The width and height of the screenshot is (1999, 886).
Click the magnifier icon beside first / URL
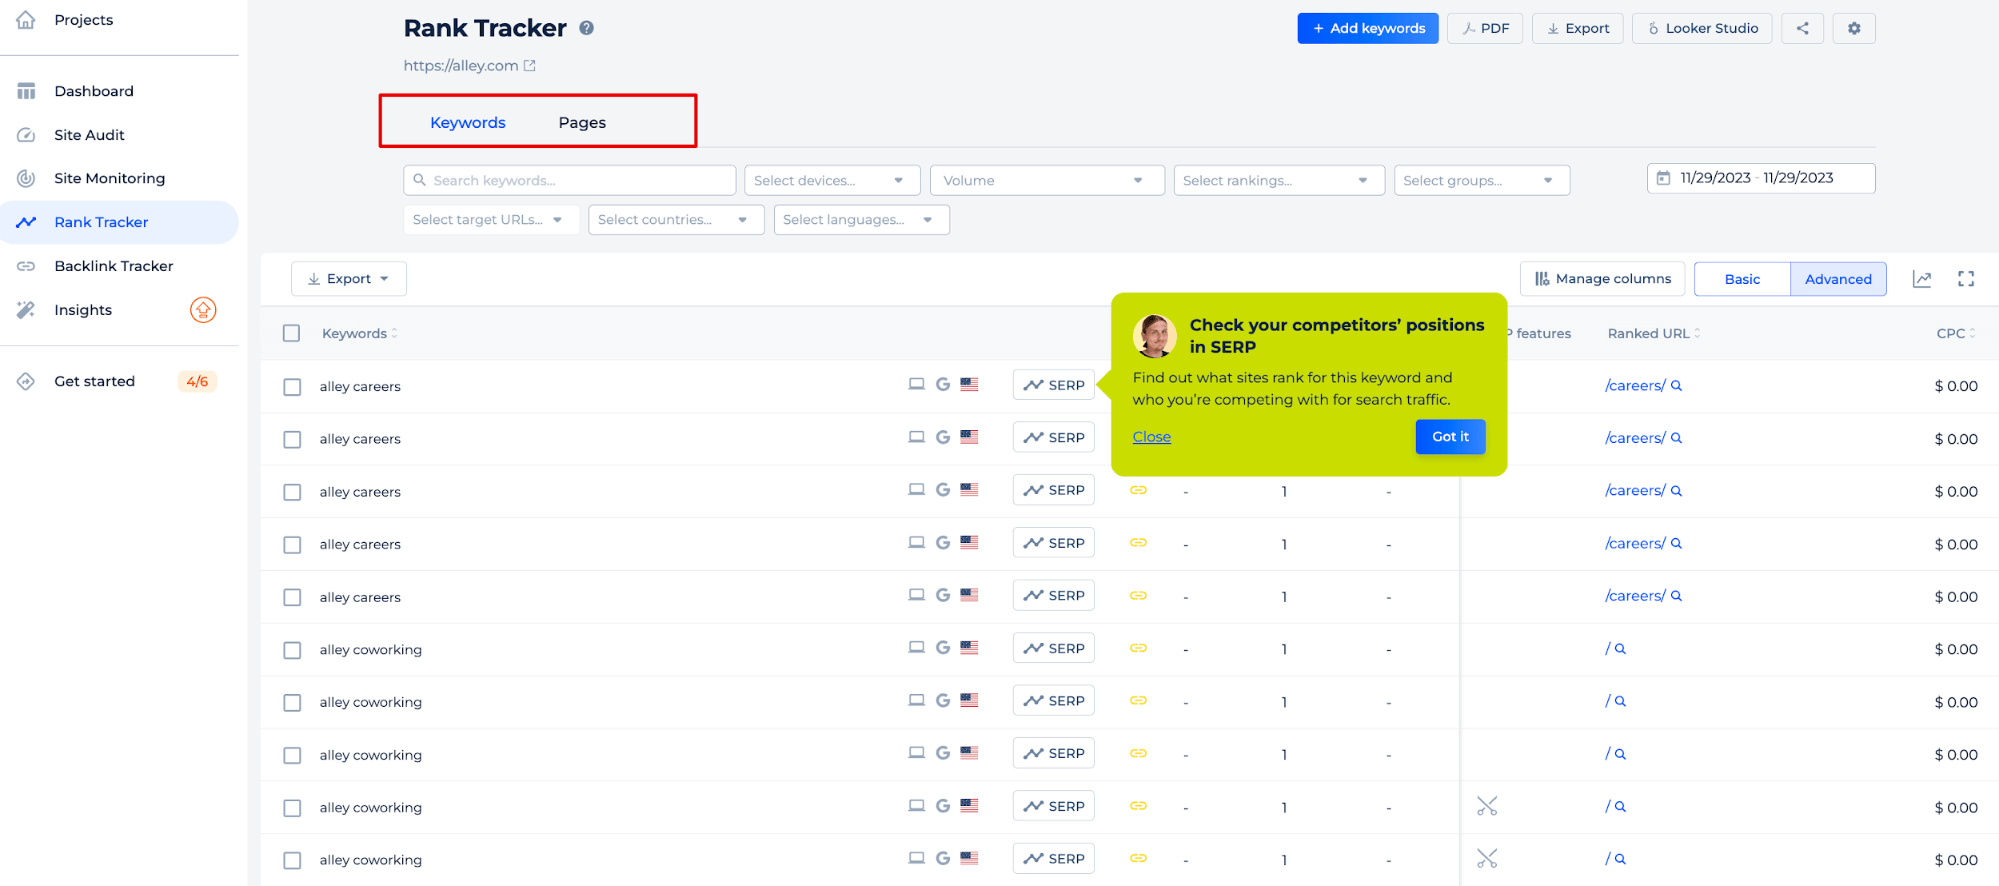1621,649
